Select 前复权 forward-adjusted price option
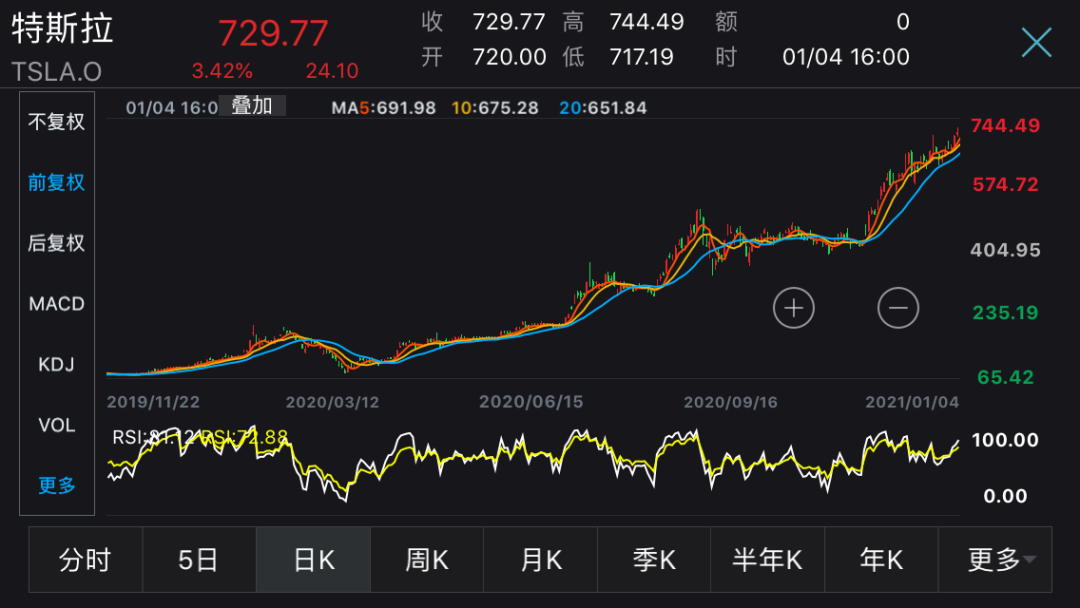Screen dimensions: 1080x608 57,183
